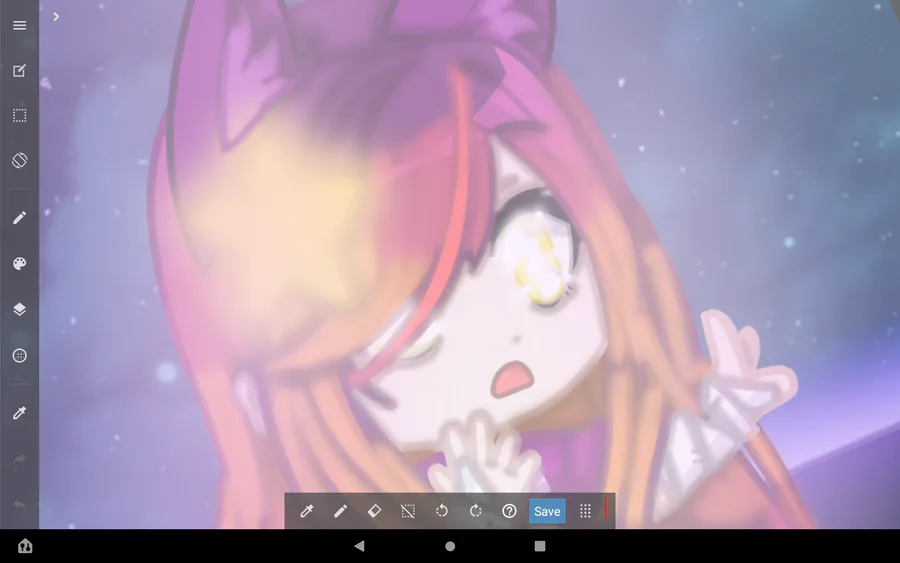Select the pen tool in bottom toolbar

click(x=340, y=511)
